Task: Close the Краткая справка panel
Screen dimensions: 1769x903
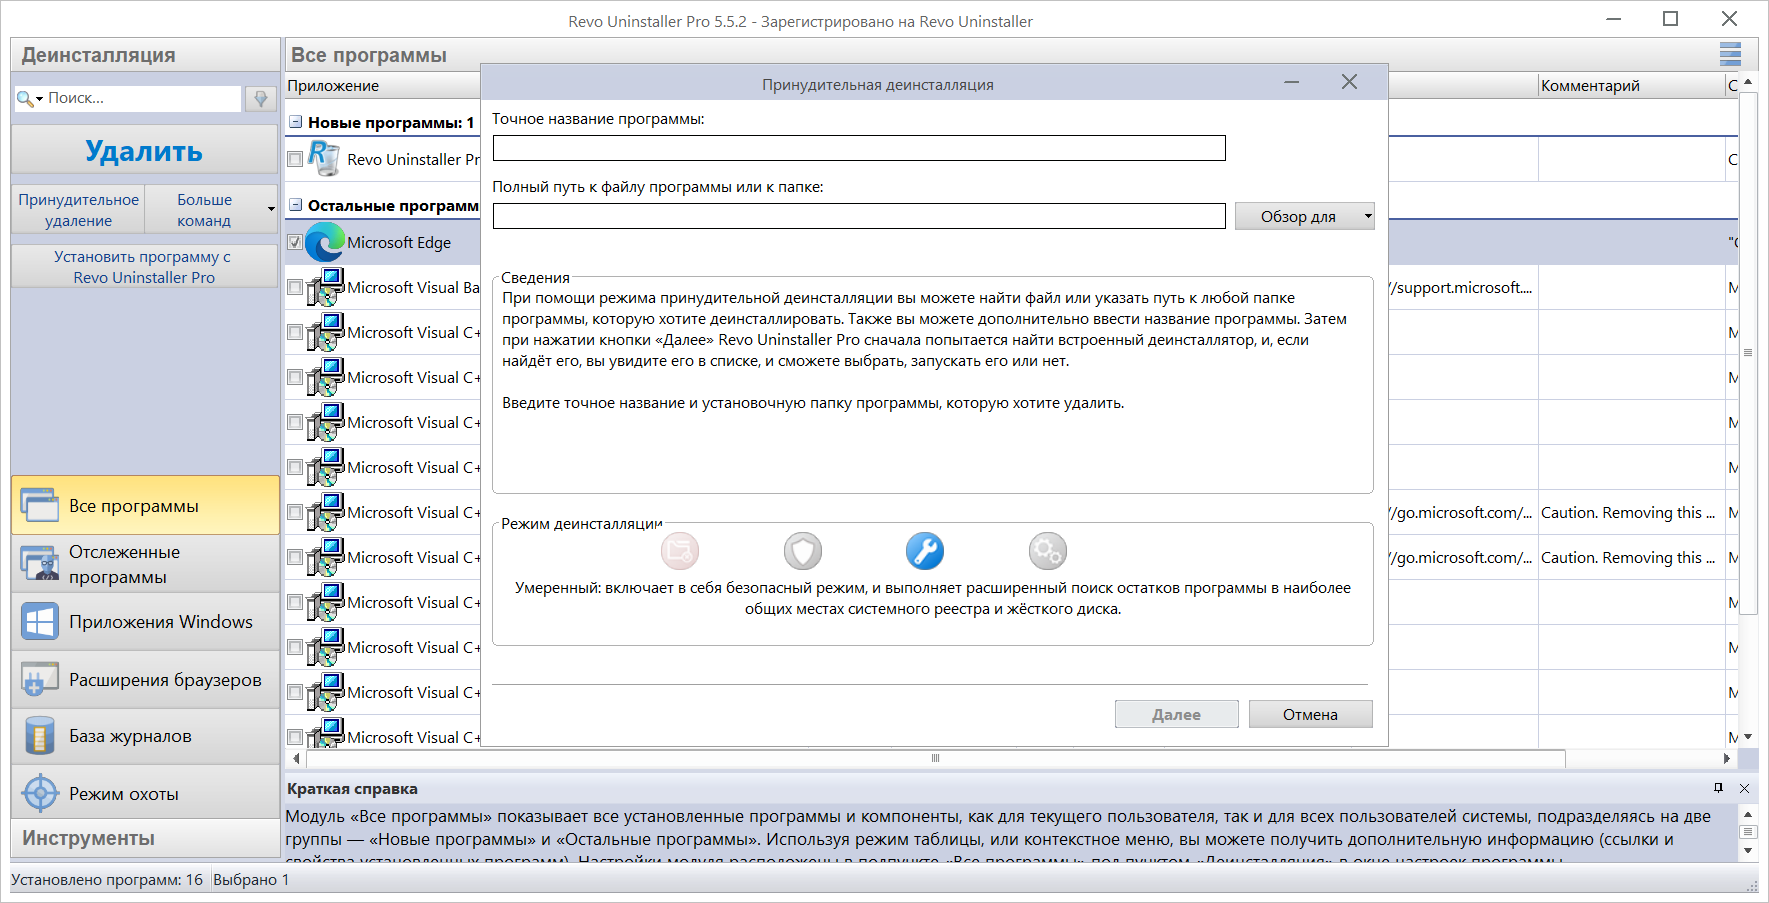Action: click(1744, 788)
